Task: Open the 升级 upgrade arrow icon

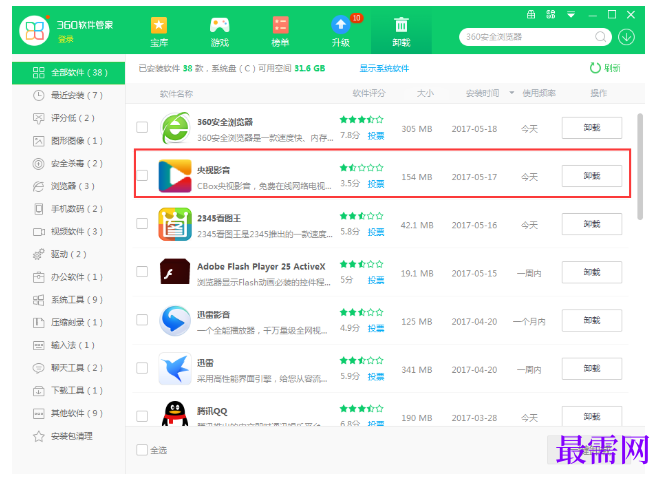Action: [x=341, y=25]
